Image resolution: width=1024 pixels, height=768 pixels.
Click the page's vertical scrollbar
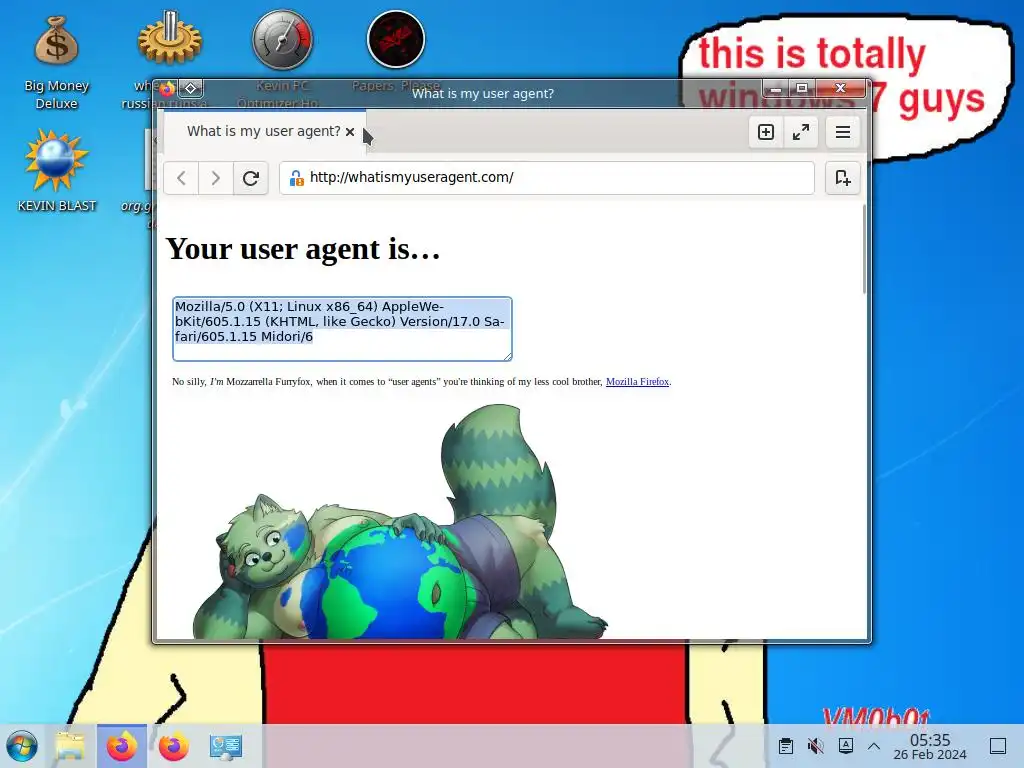pyautogui.click(x=865, y=248)
